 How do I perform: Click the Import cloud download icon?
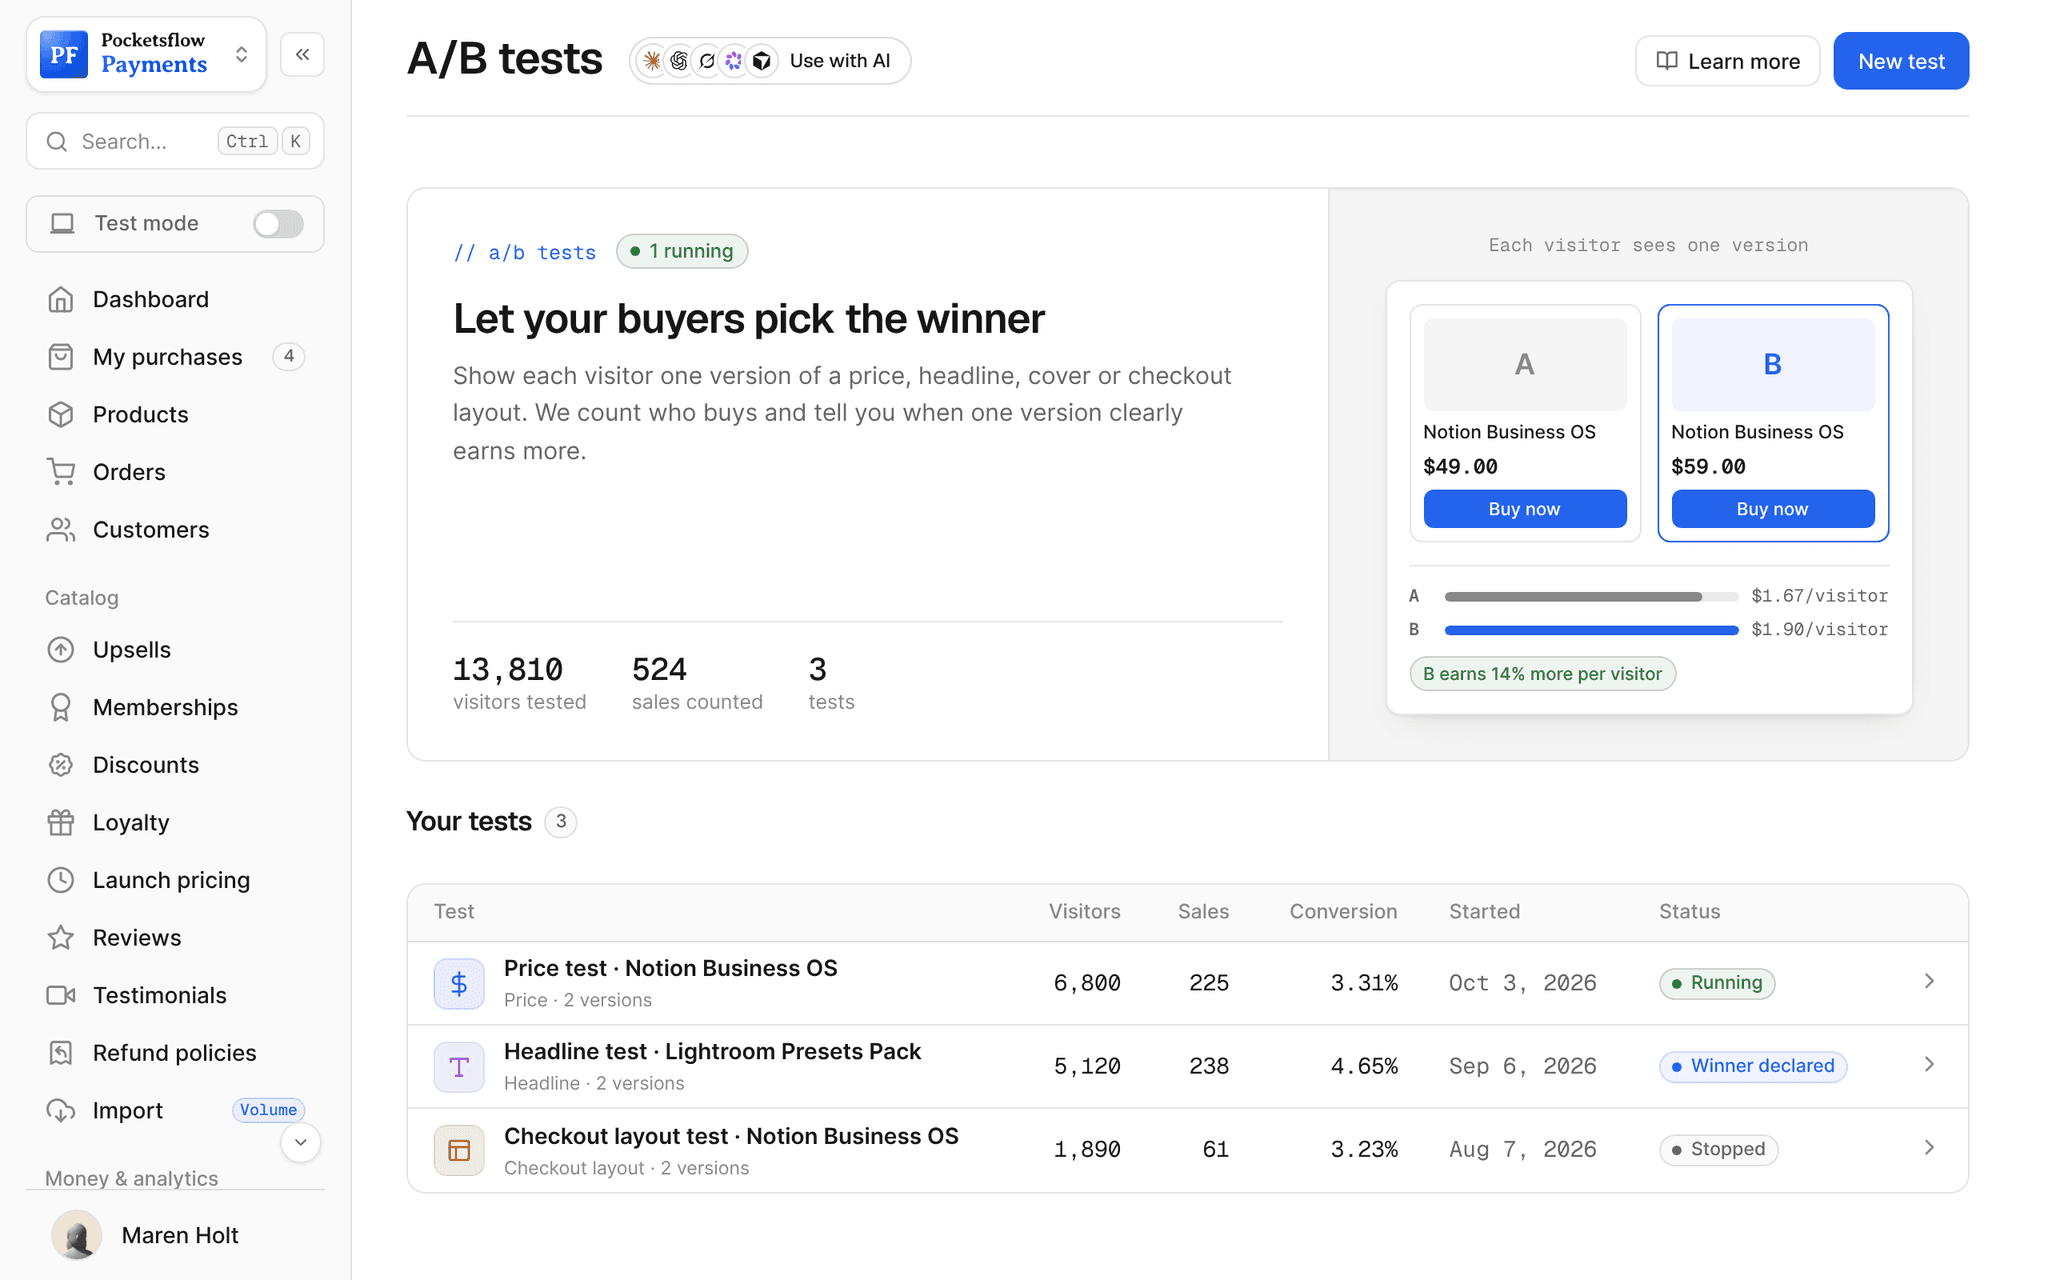(x=61, y=1110)
